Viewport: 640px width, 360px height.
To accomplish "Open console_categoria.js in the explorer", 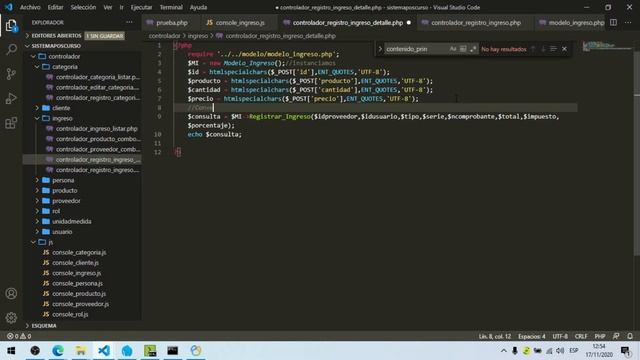I will pyautogui.click(x=79, y=252).
